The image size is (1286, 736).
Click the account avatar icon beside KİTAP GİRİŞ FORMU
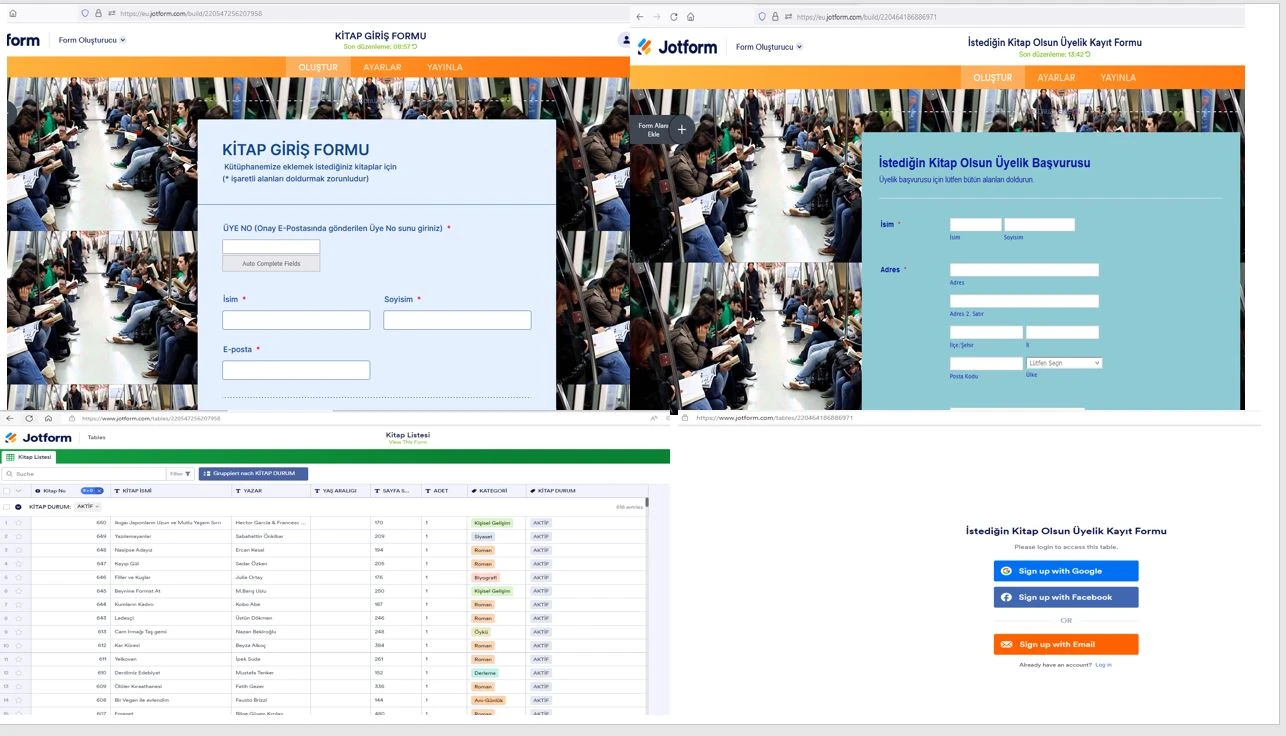pos(626,39)
